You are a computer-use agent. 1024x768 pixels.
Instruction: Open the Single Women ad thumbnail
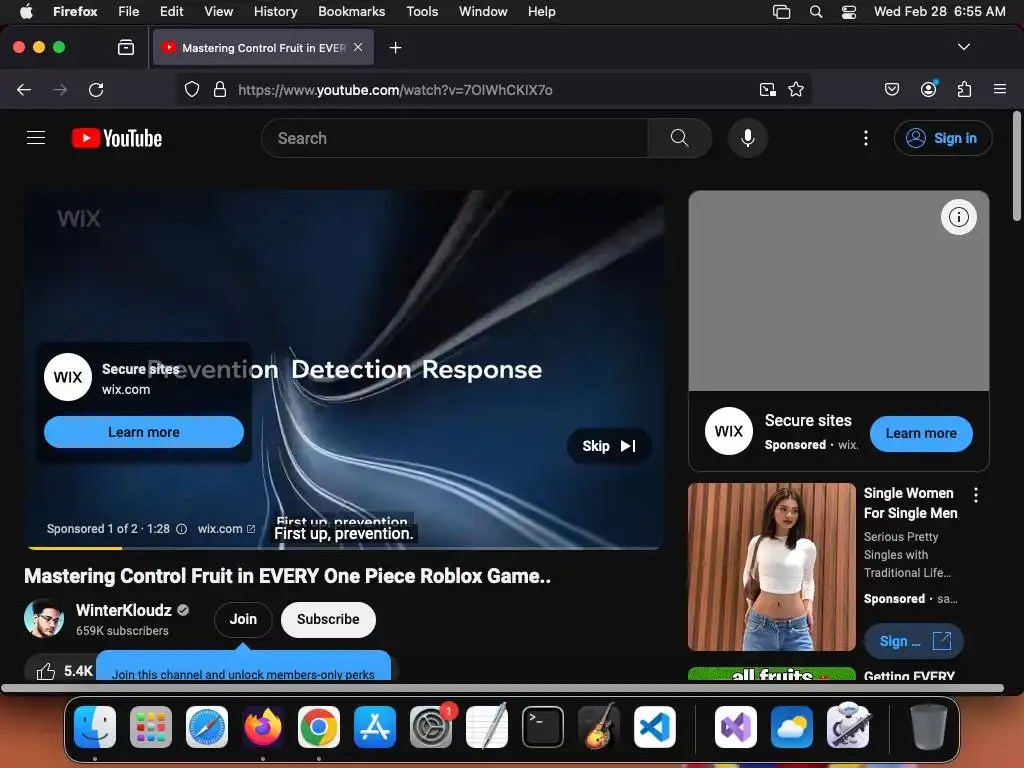point(772,567)
